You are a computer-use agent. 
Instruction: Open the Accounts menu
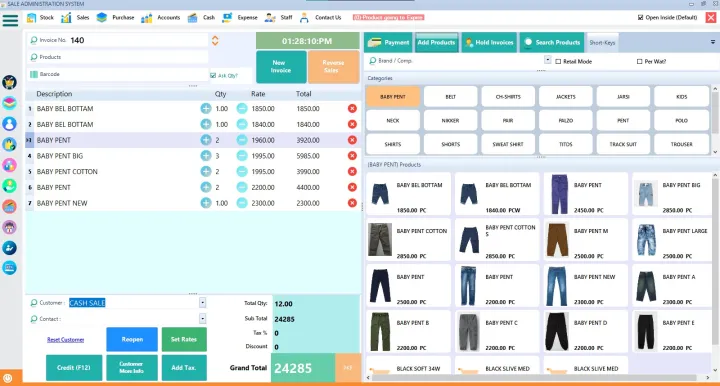(x=161, y=17)
